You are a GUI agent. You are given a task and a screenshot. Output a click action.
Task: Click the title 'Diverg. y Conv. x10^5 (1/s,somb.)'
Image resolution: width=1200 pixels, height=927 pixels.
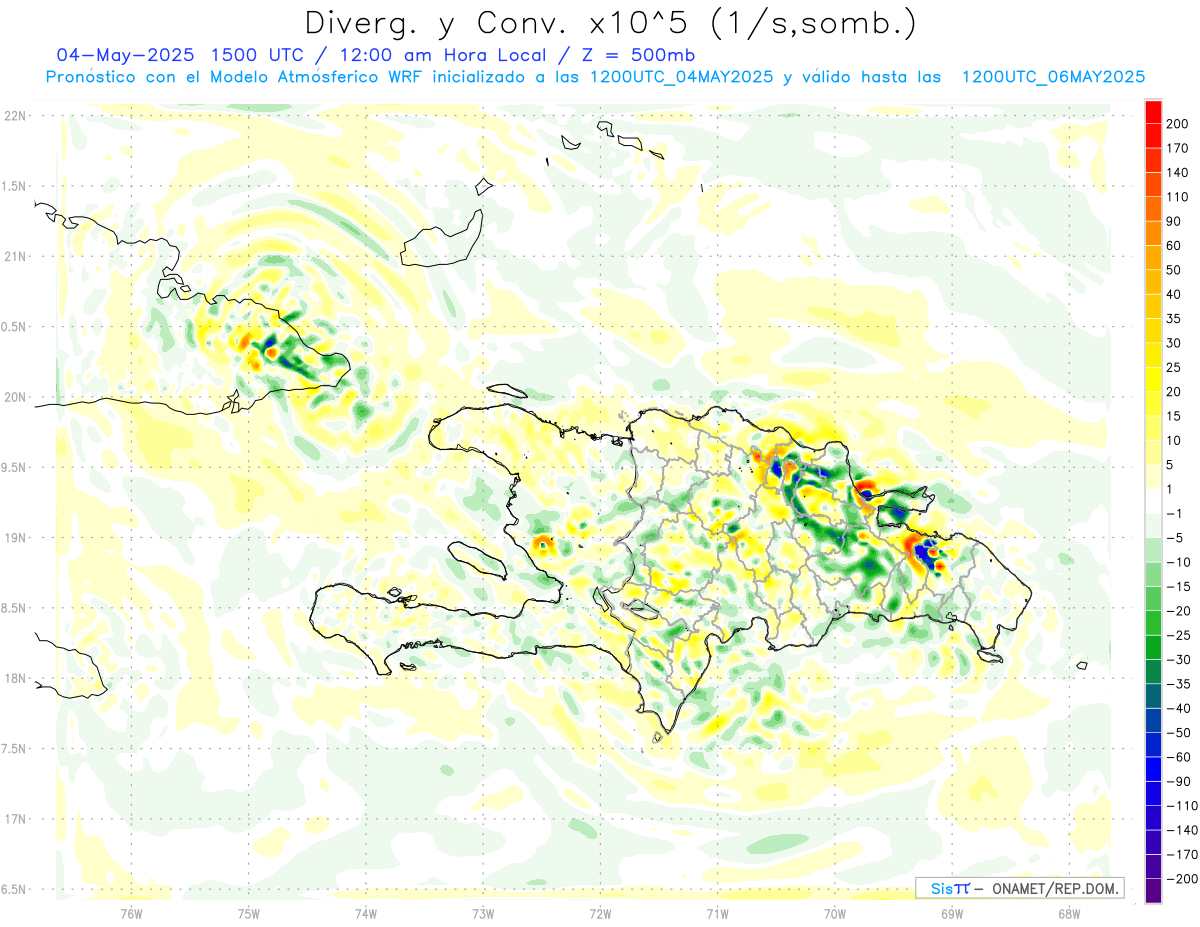pyautogui.click(x=610, y=23)
